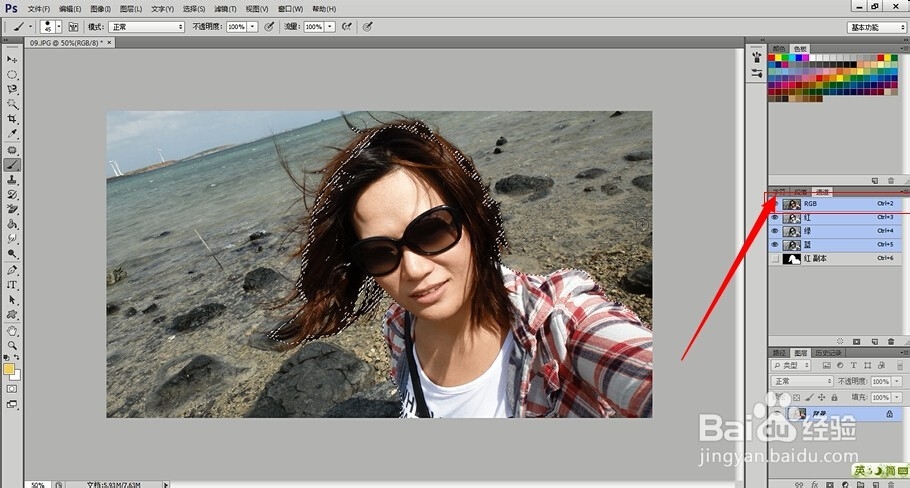Switch to the 路径 tab

[779, 353]
